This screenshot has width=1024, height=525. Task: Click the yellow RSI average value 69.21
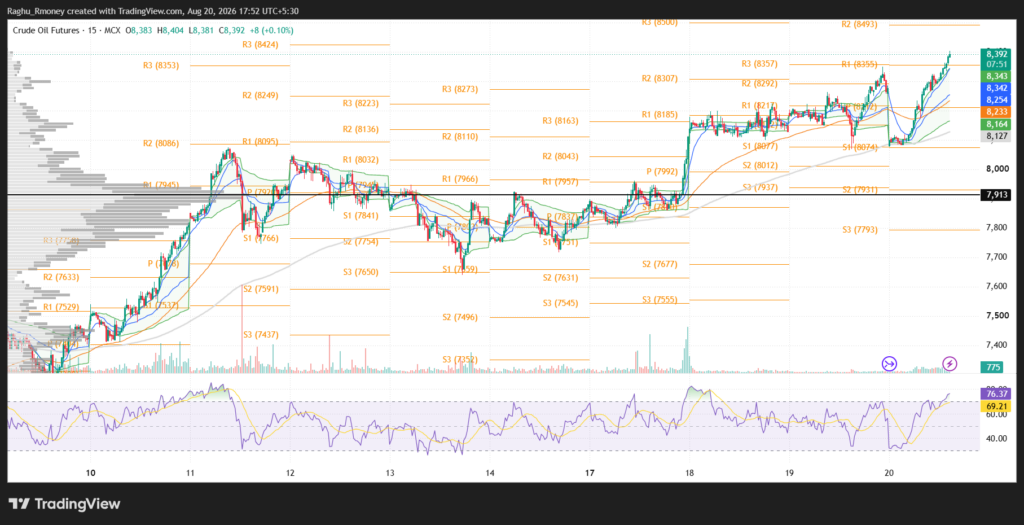pos(996,406)
